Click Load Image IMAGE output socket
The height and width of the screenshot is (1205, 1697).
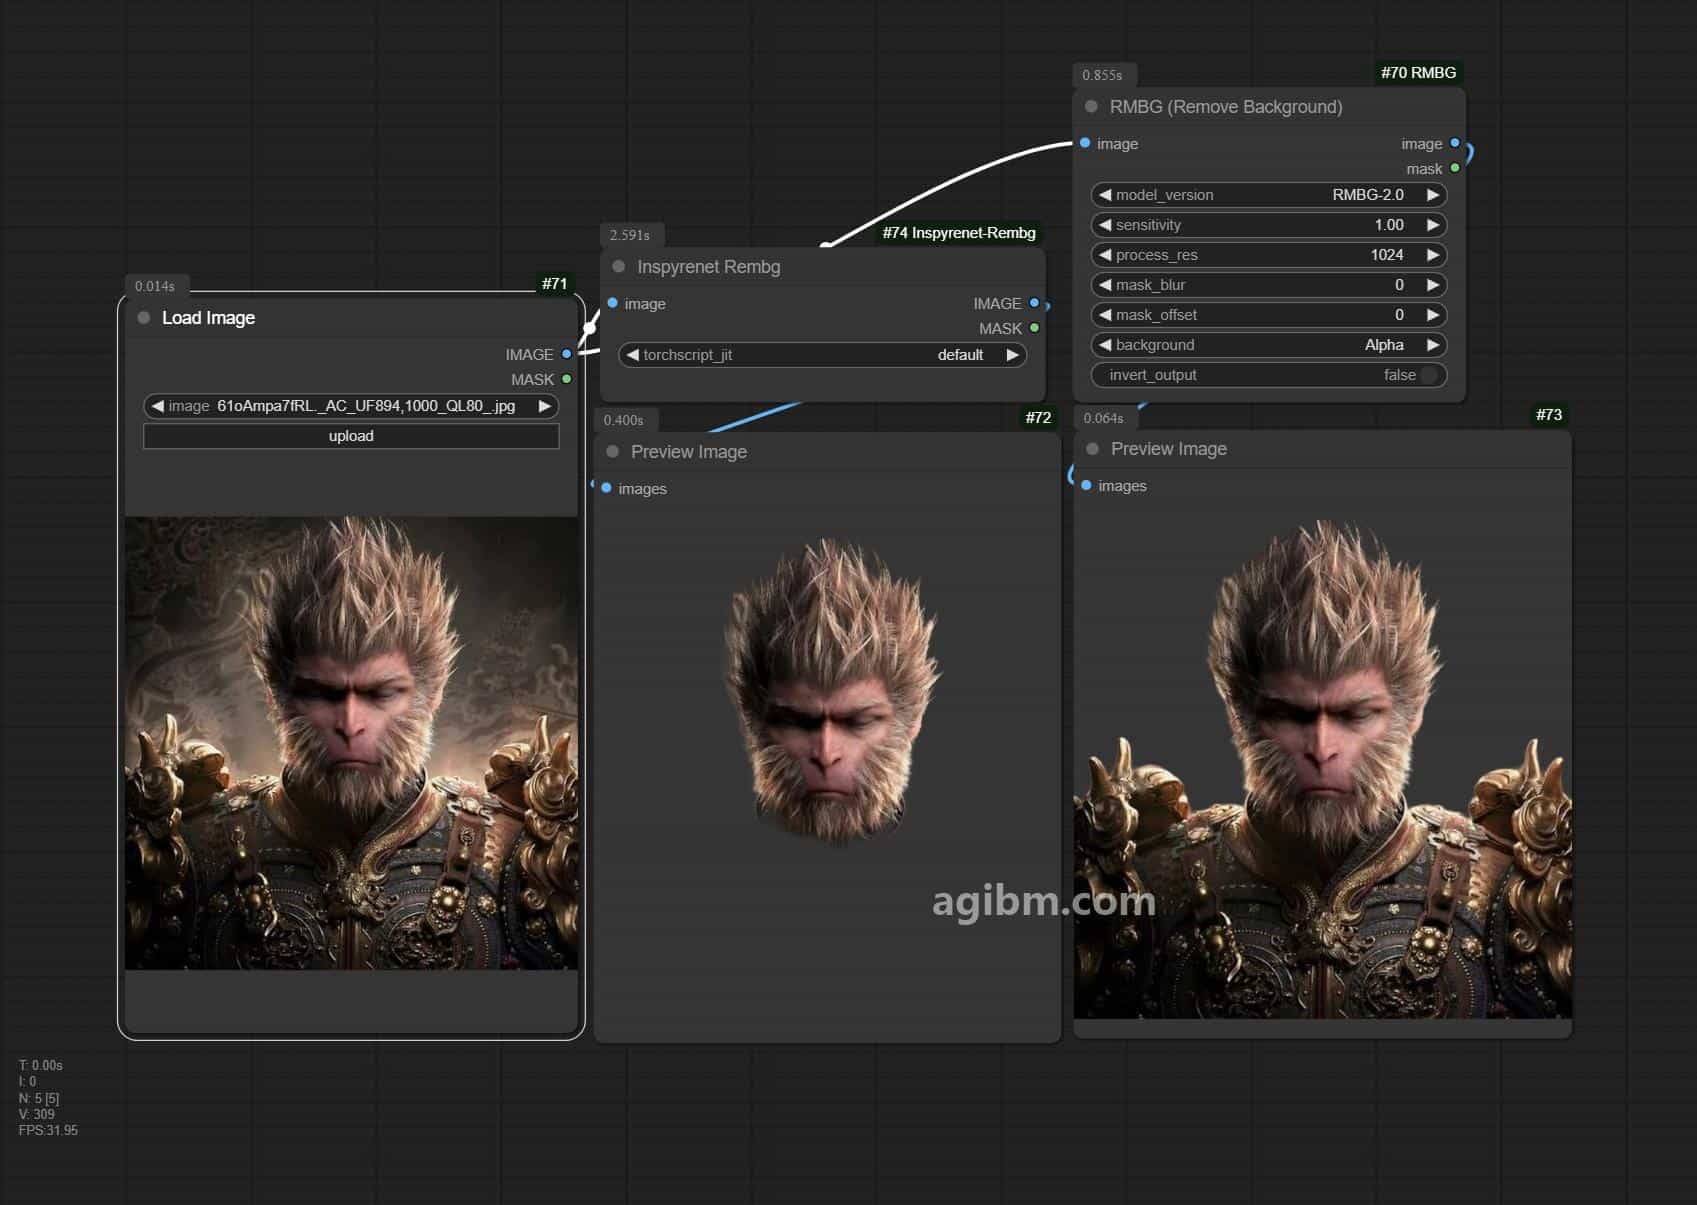[567, 354]
